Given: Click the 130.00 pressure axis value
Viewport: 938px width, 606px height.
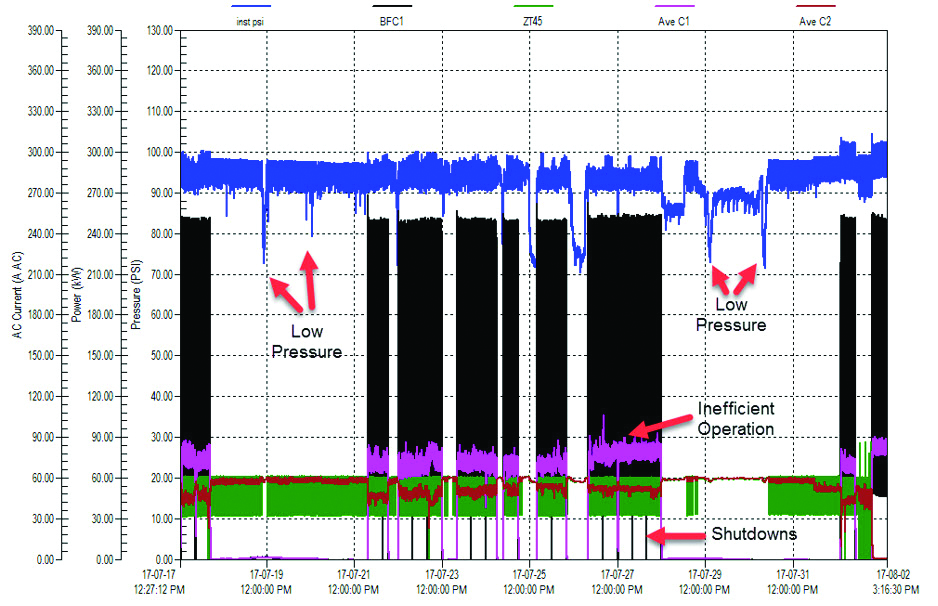Looking at the screenshot, I should pyautogui.click(x=160, y=31).
